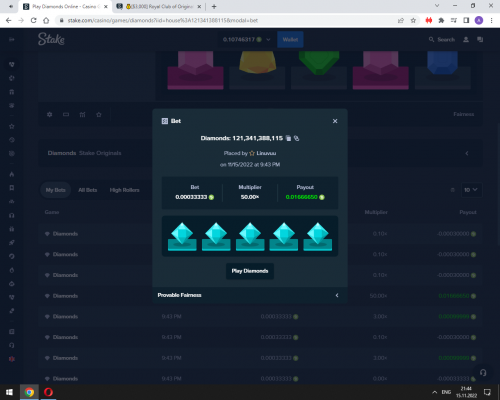
Task: Open favourites star icon in left sidebar
Action: (x=12, y=126)
